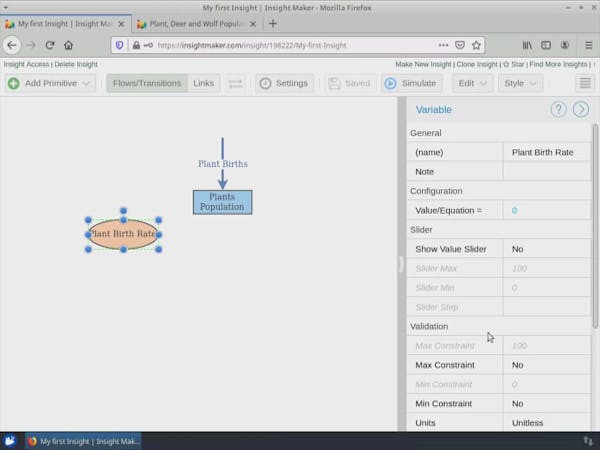Open simulation Settings

pos(284,83)
